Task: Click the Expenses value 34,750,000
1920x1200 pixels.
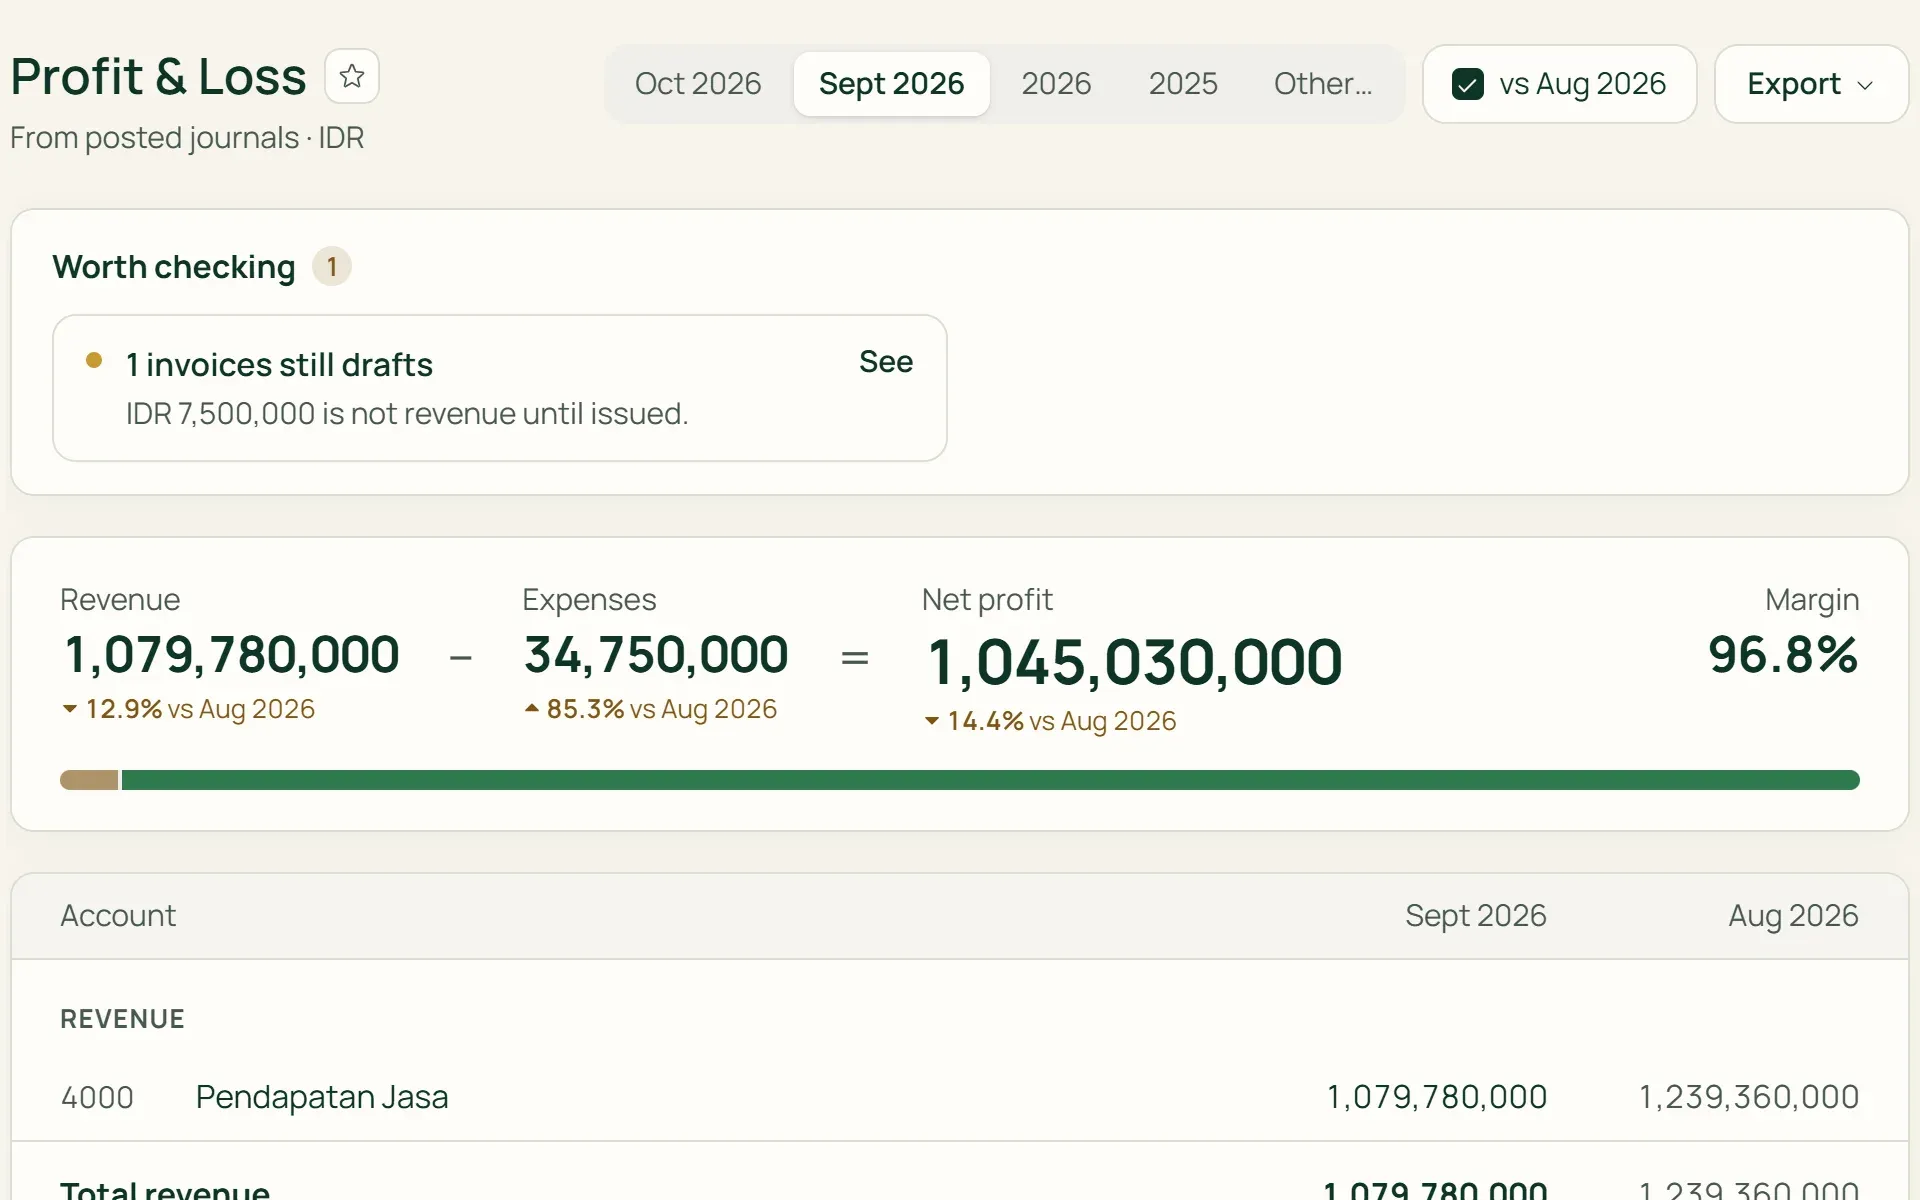Action: 656,655
